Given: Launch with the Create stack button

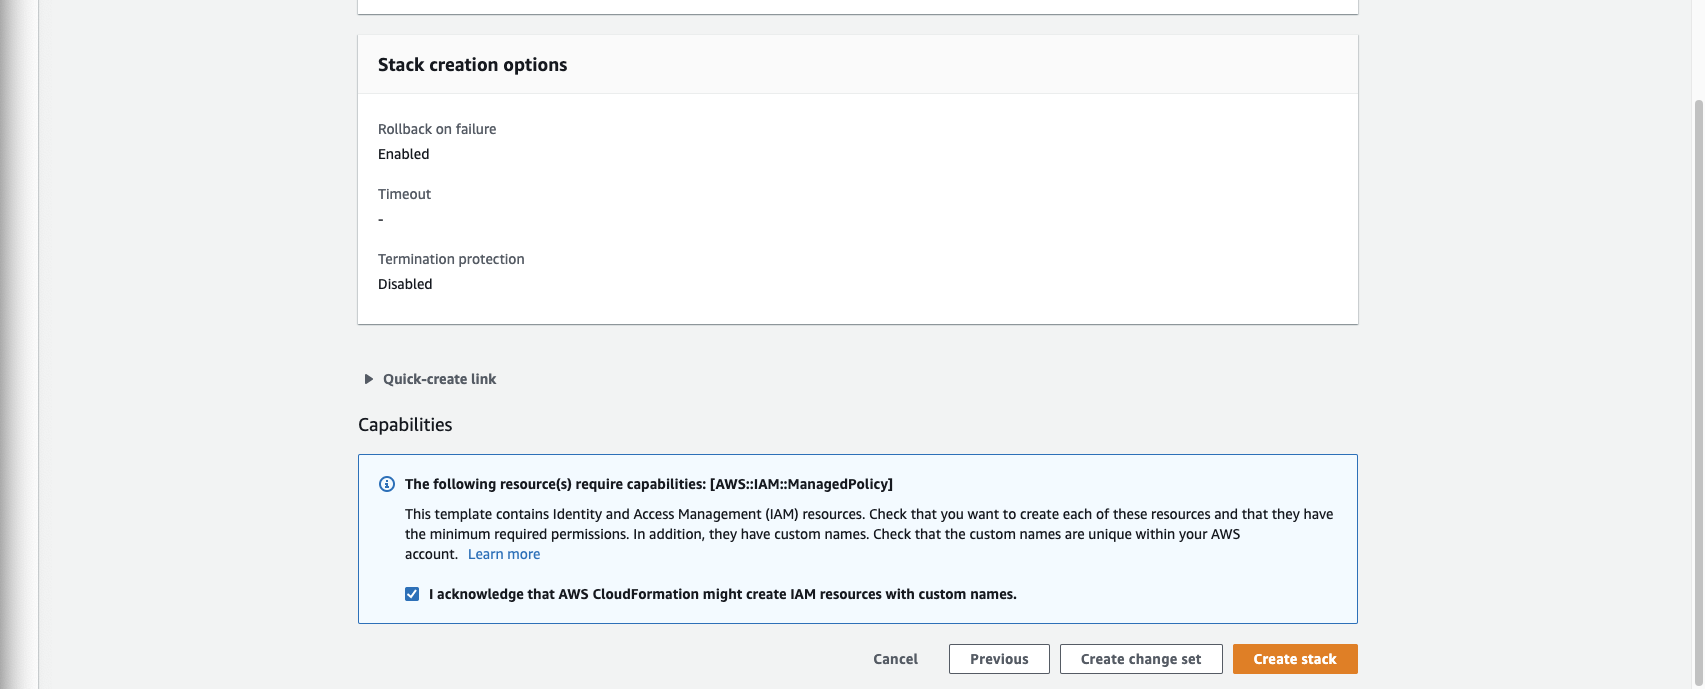Looking at the screenshot, I should point(1295,659).
